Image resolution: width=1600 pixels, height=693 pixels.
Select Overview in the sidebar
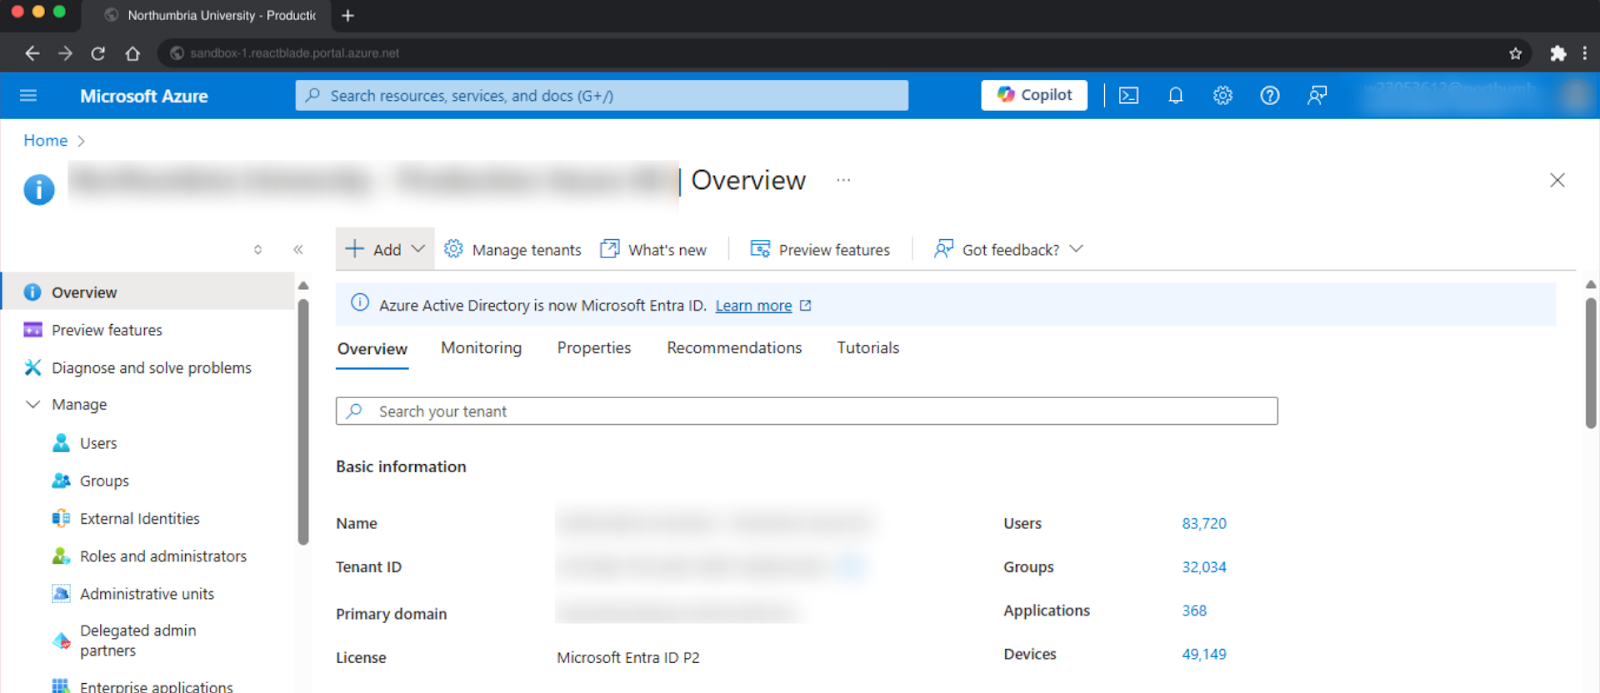pos(148,292)
